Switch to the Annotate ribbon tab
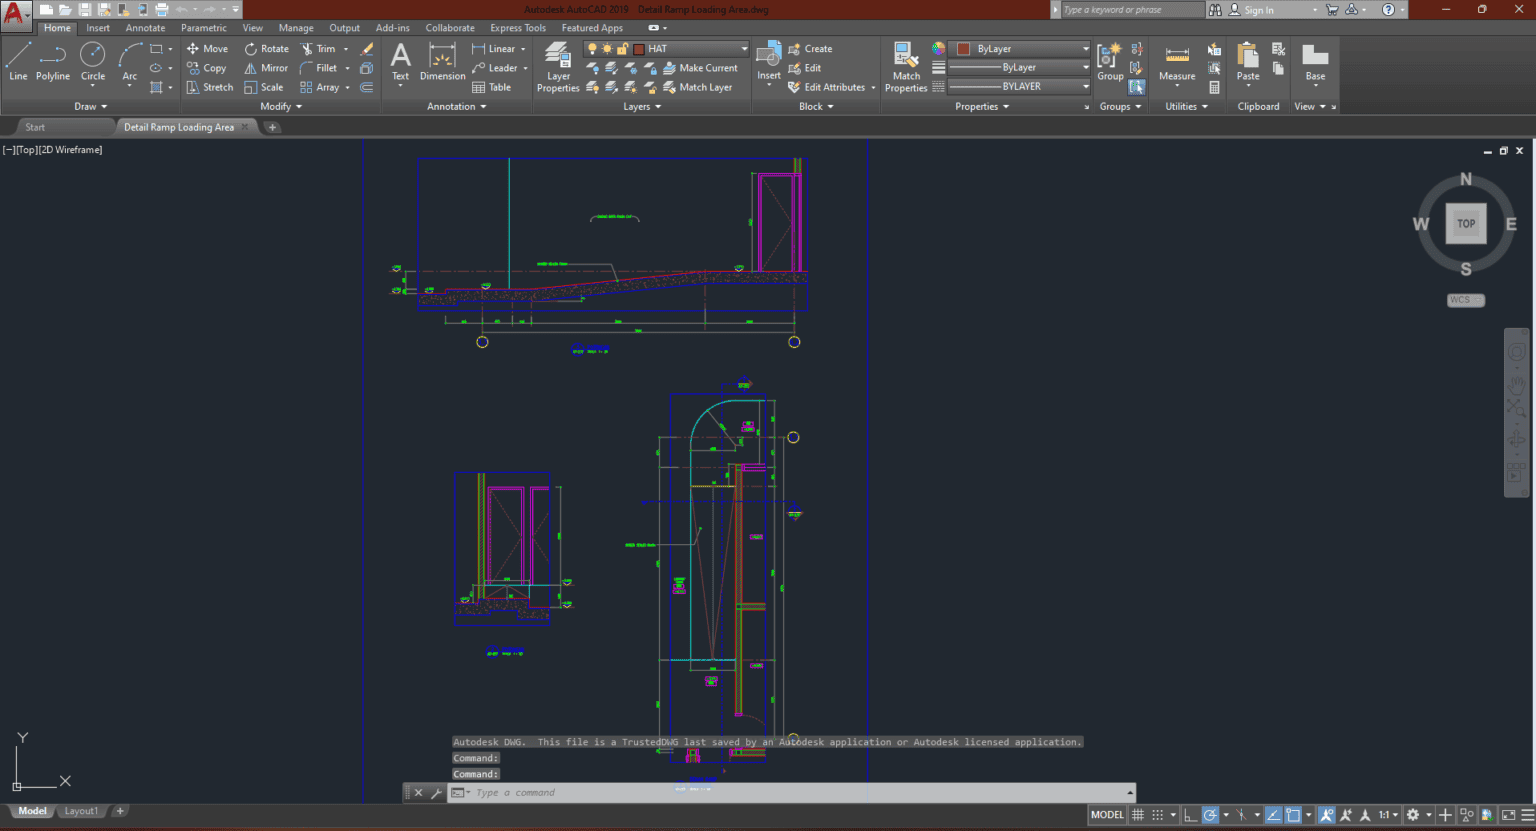1536x831 pixels. pos(145,27)
